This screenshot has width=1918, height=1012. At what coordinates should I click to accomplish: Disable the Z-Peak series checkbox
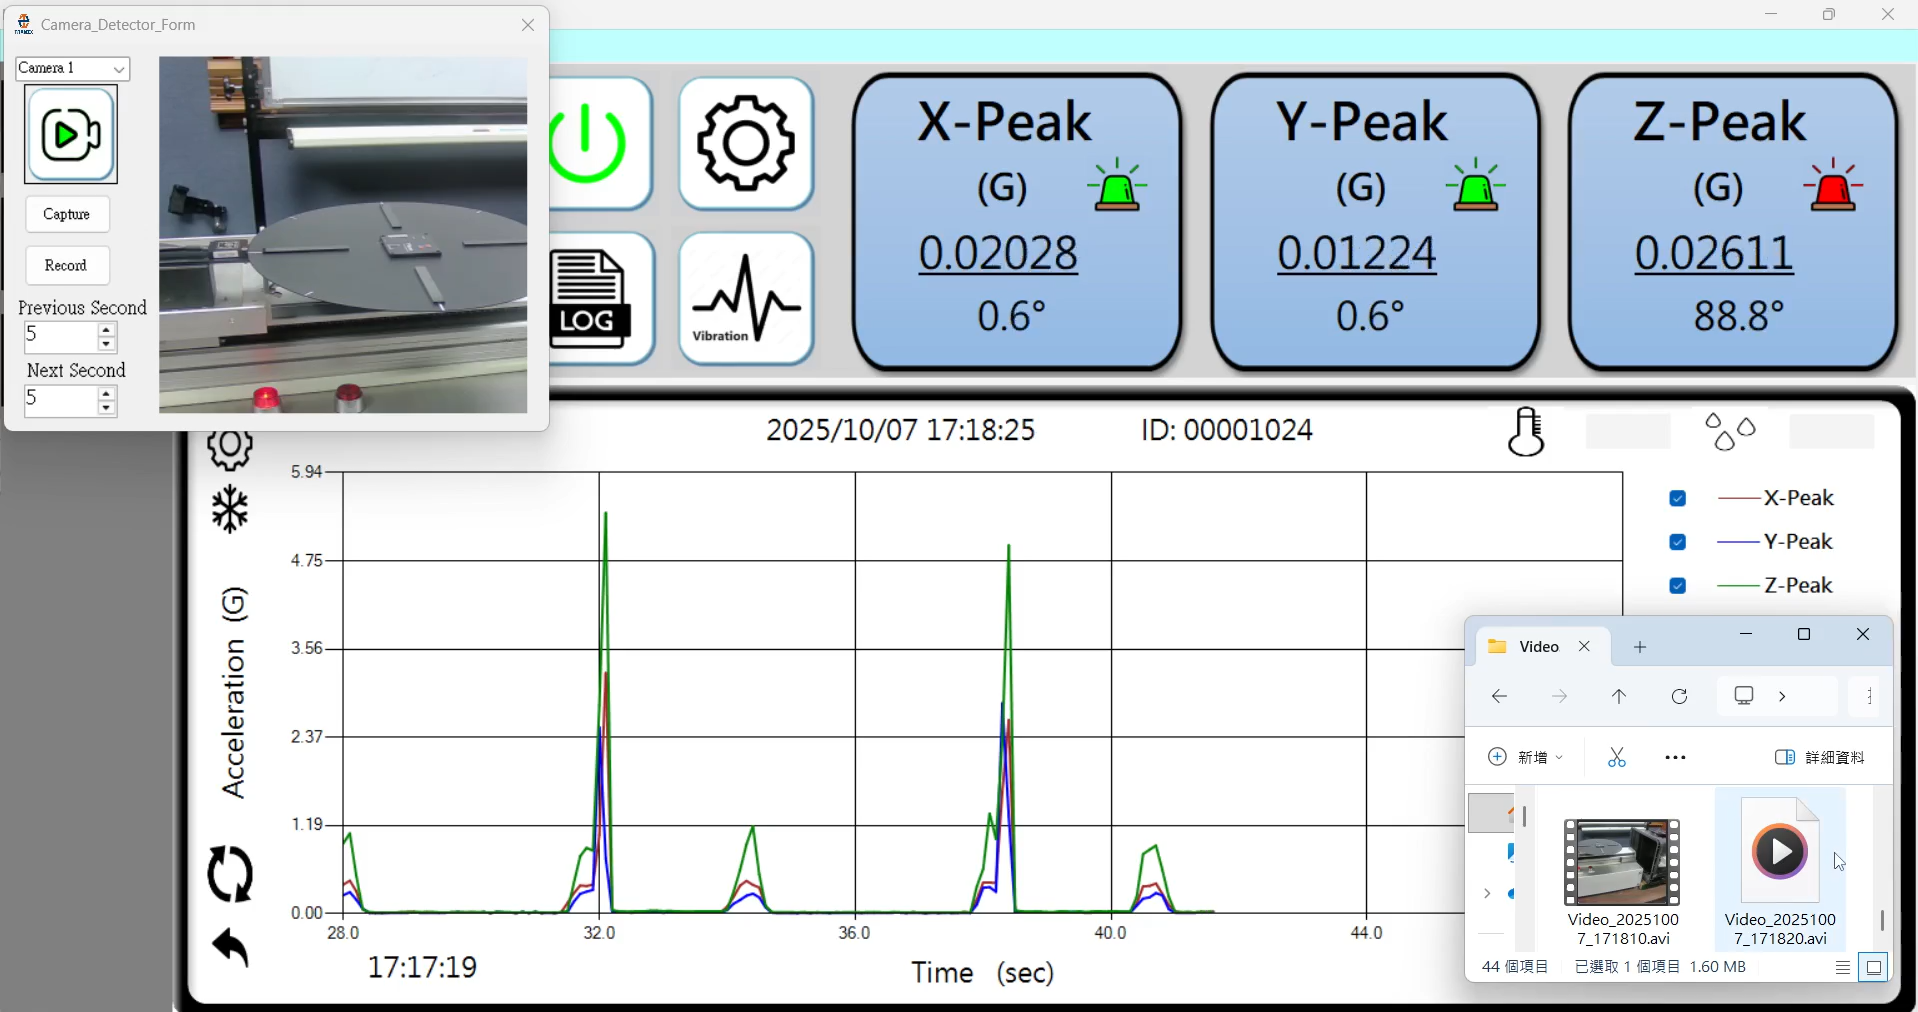(1678, 586)
